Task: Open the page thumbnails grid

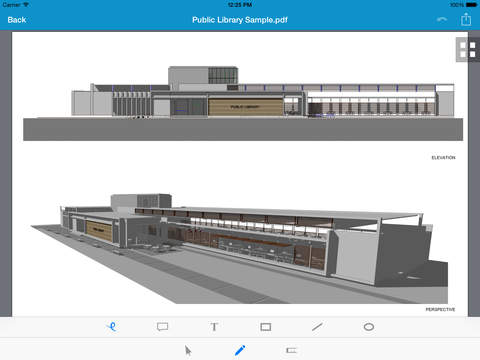Action: tap(468, 50)
